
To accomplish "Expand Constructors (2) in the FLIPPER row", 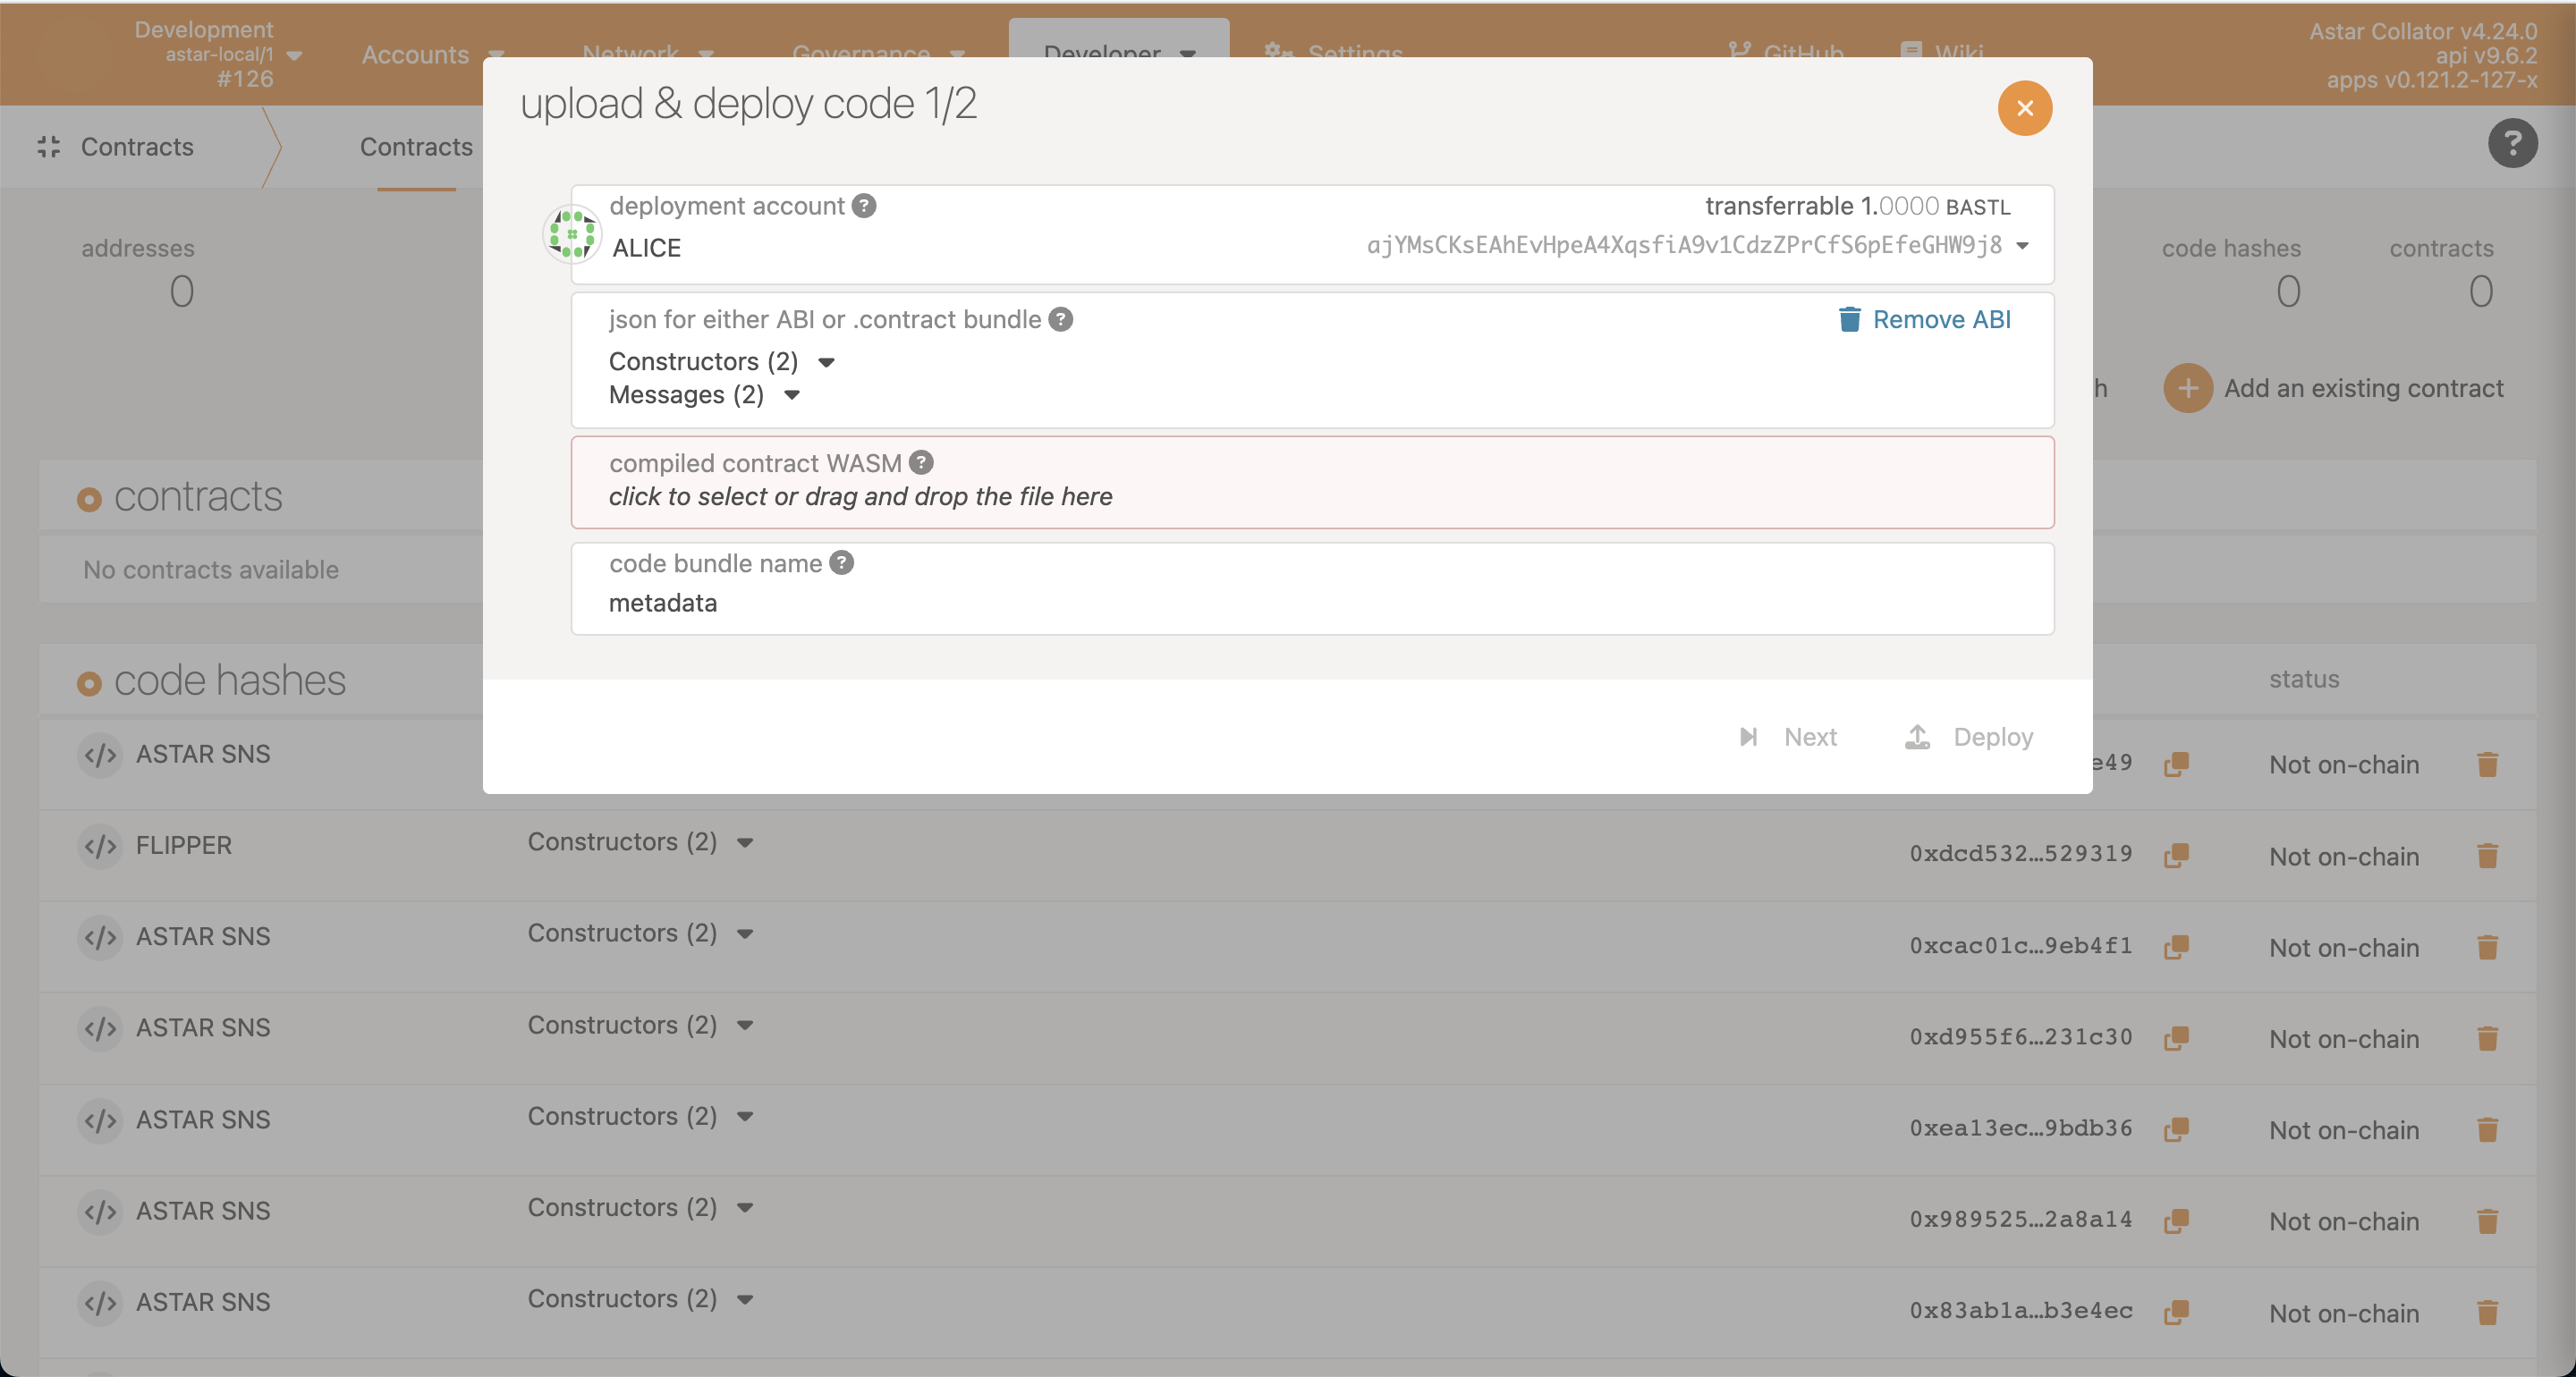I will [640, 842].
